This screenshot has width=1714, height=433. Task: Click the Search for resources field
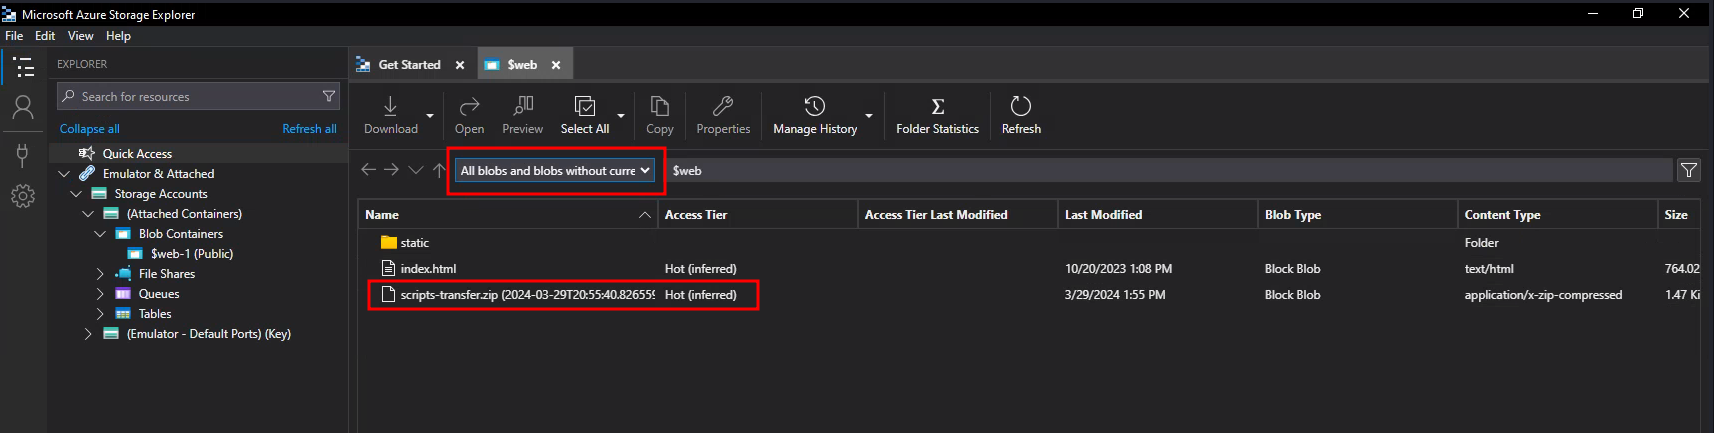pos(195,97)
